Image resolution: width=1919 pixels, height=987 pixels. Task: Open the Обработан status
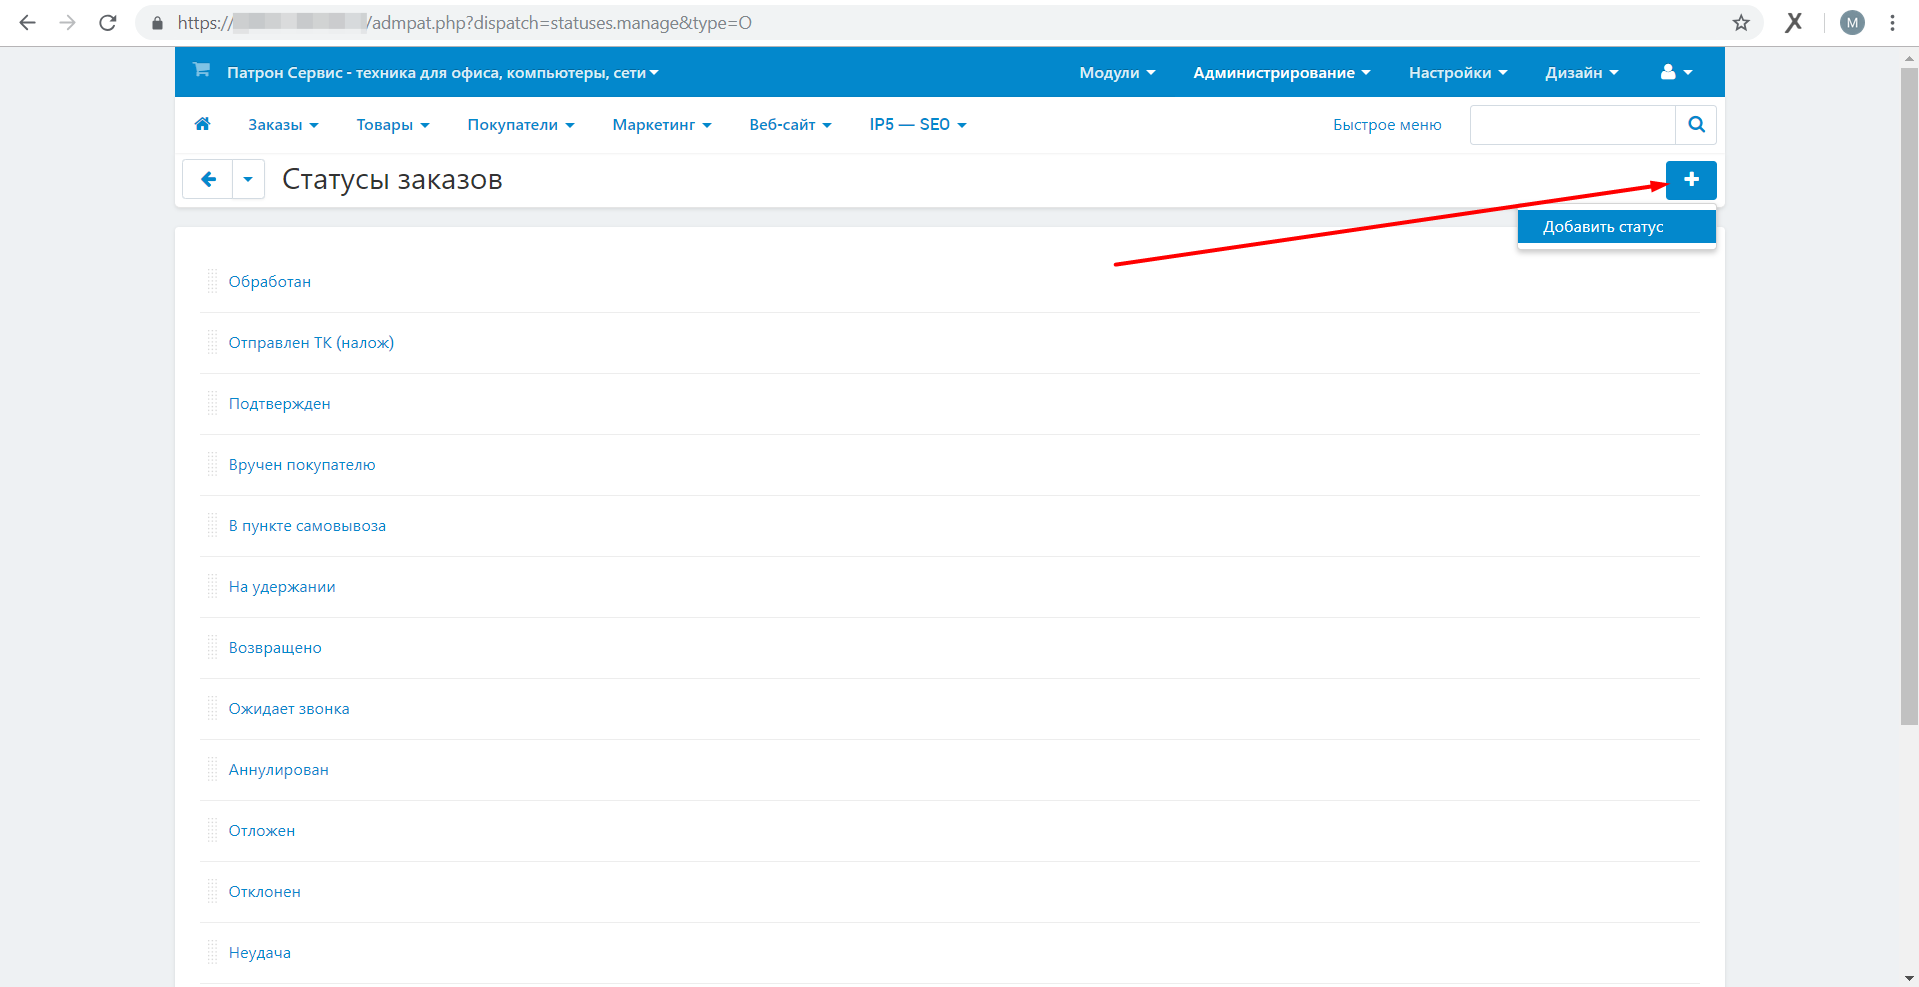[x=270, y=281]
